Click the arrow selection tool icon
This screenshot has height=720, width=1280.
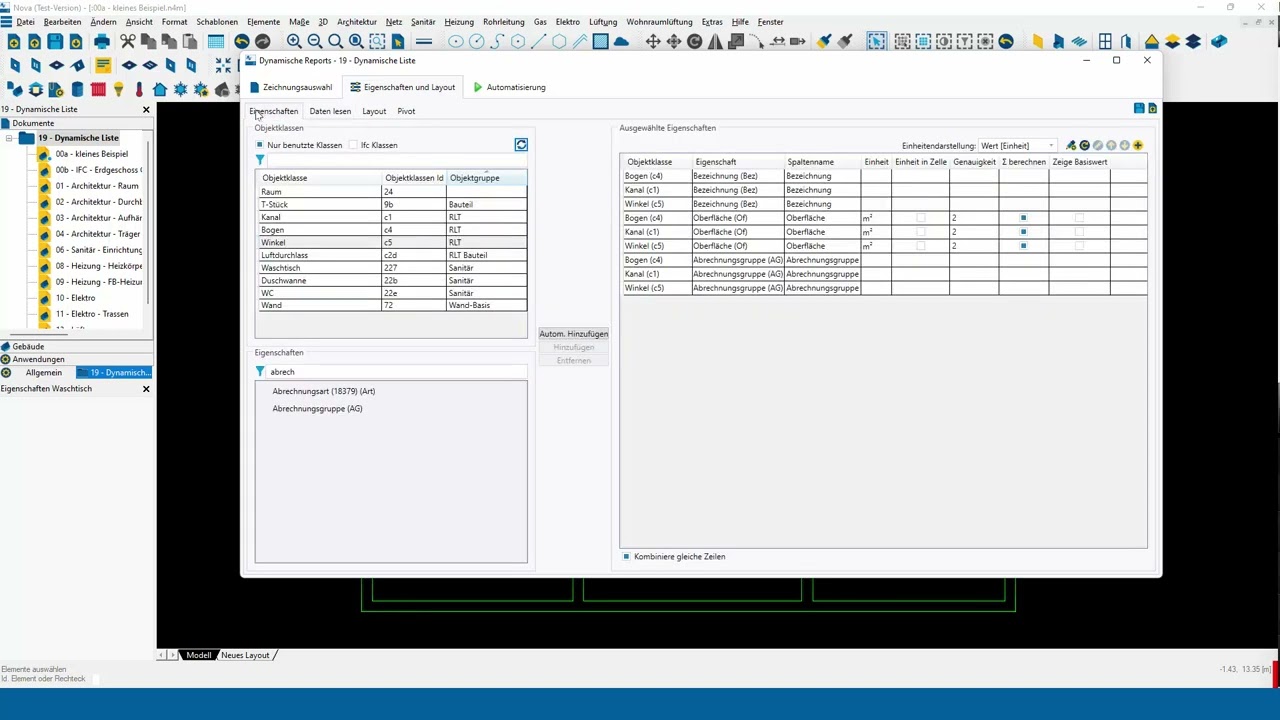point(876,42)
